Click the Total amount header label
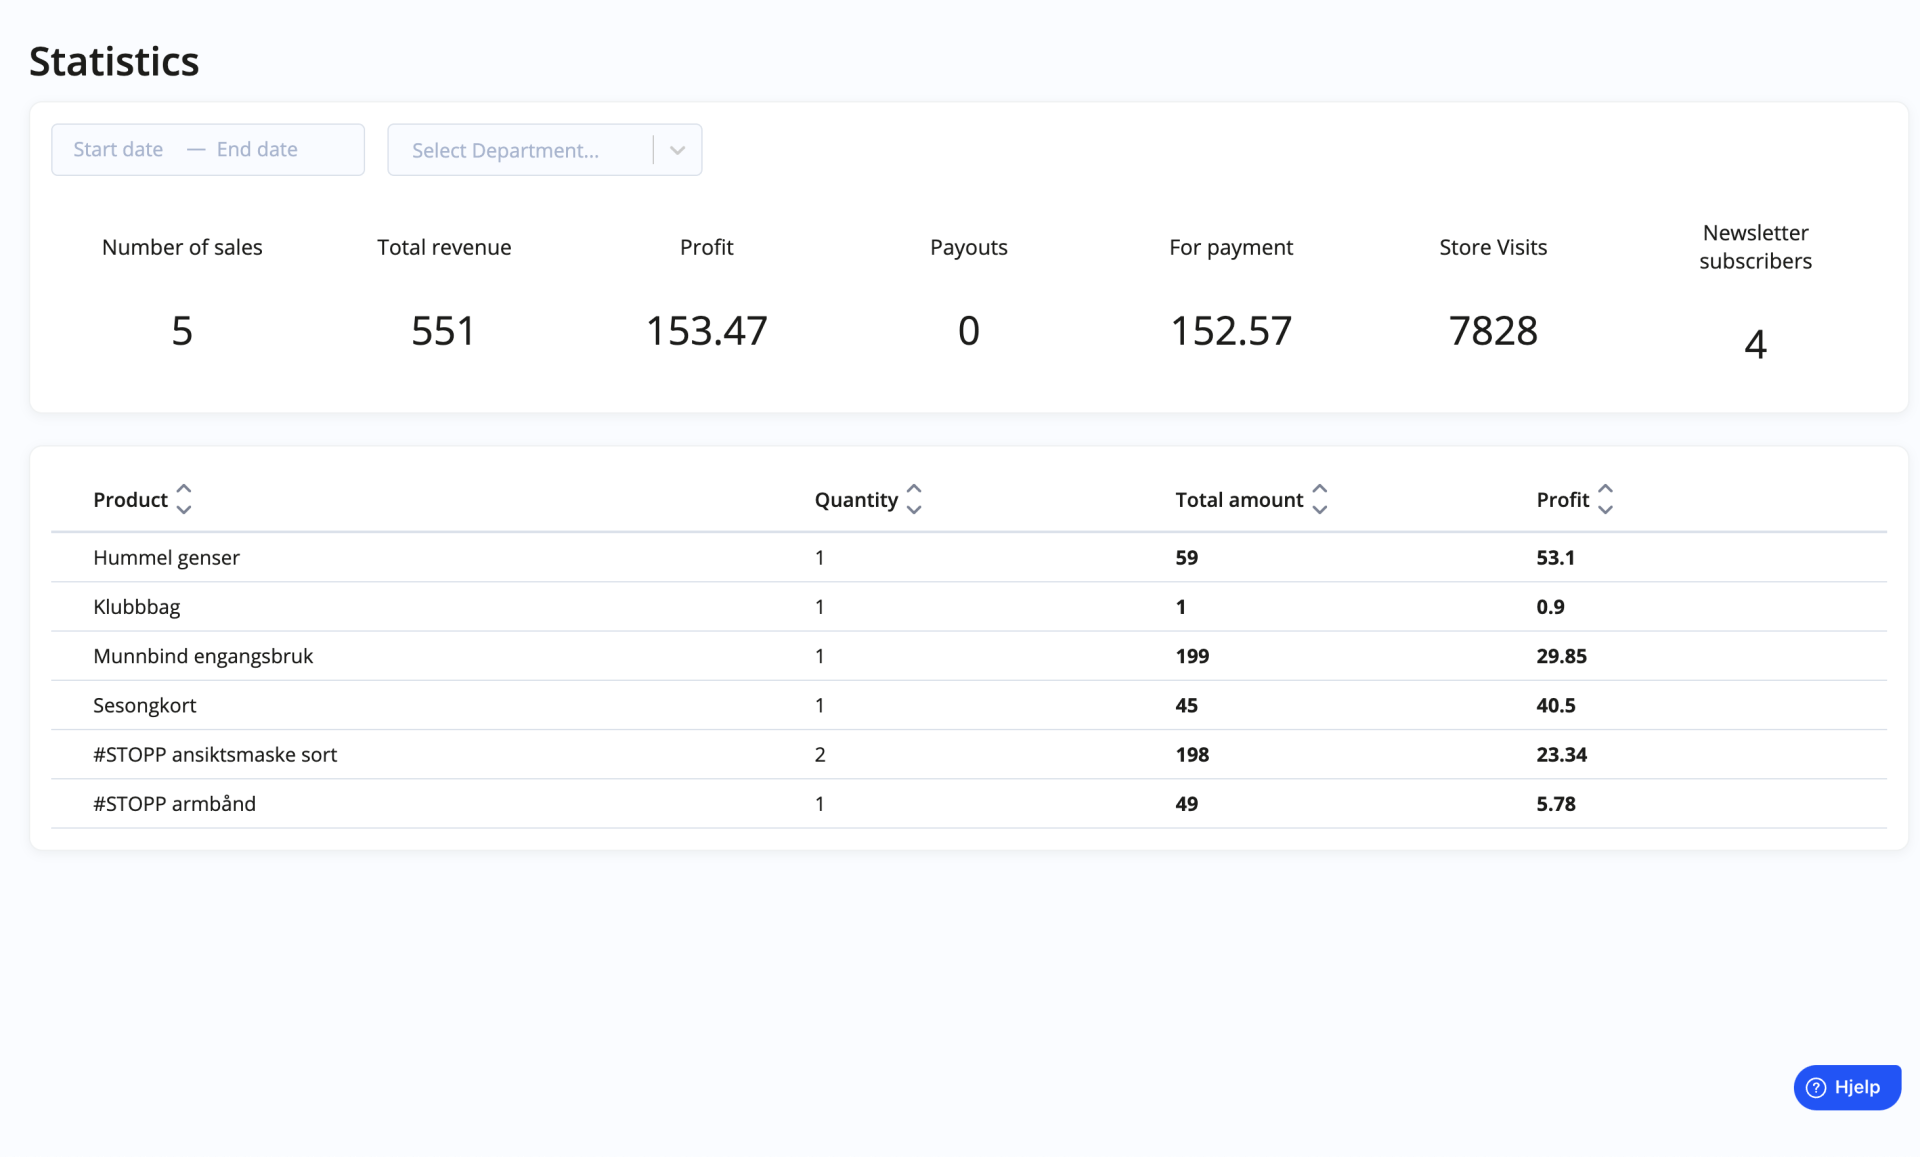The height and width of the screenshot is (1157, 1920). click(x=1239, y=500)
